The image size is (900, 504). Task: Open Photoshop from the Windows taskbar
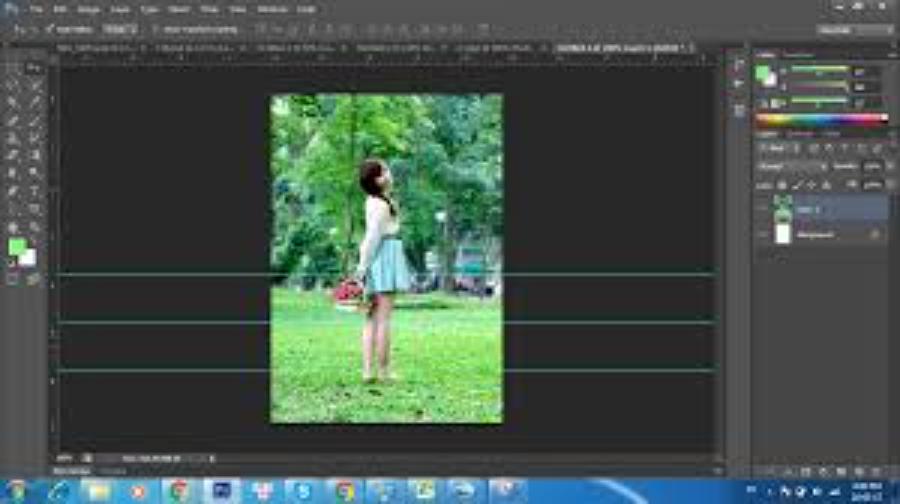(x=221, y=491)
